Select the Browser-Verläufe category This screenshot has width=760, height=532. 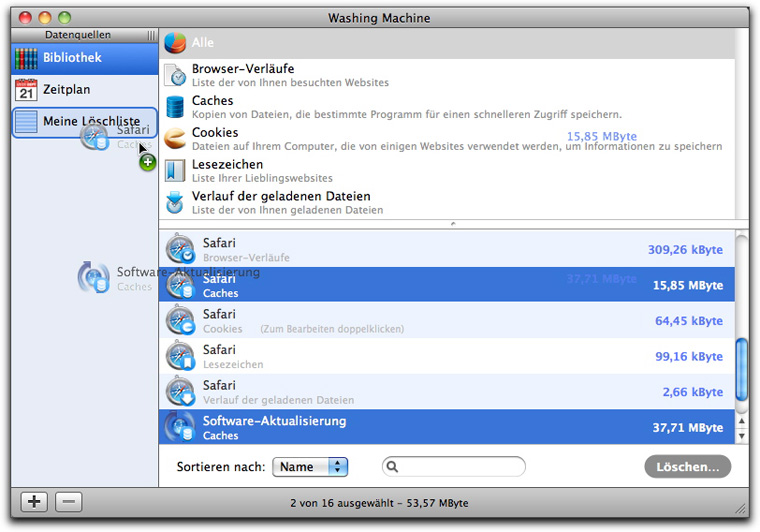(447, 75)
